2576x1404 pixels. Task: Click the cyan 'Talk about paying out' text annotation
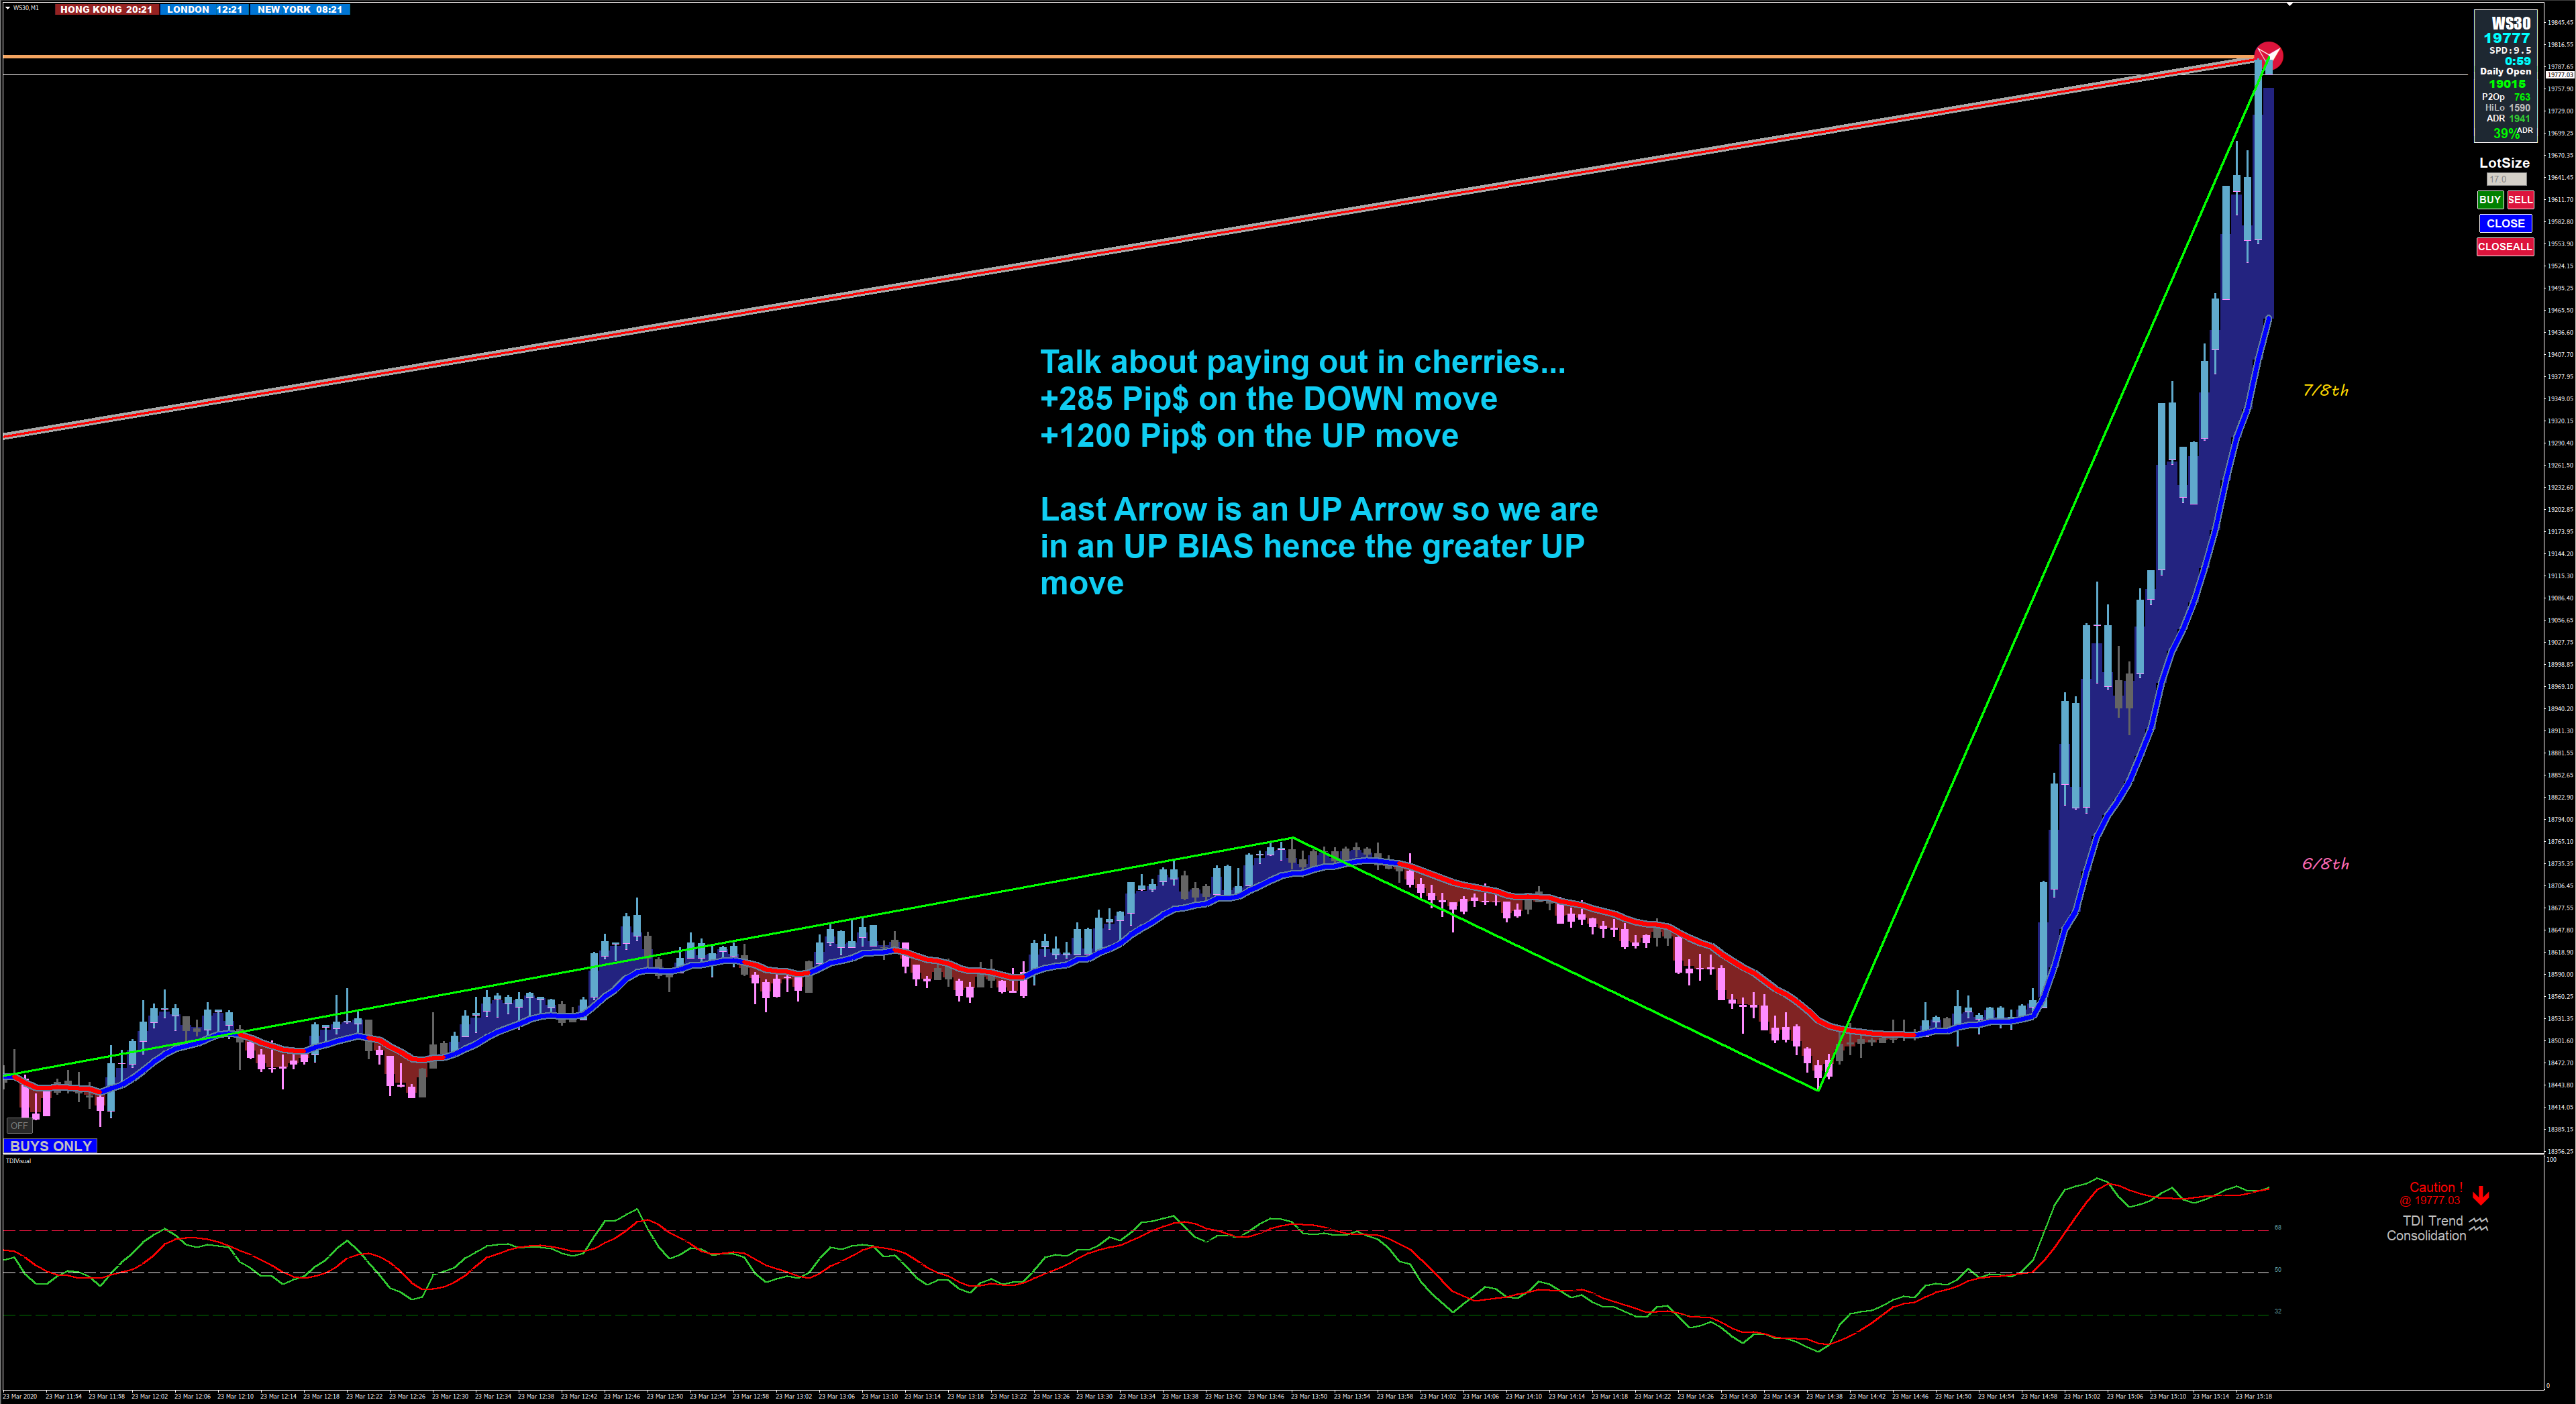pyautogui.click(x=1302, y=362)
